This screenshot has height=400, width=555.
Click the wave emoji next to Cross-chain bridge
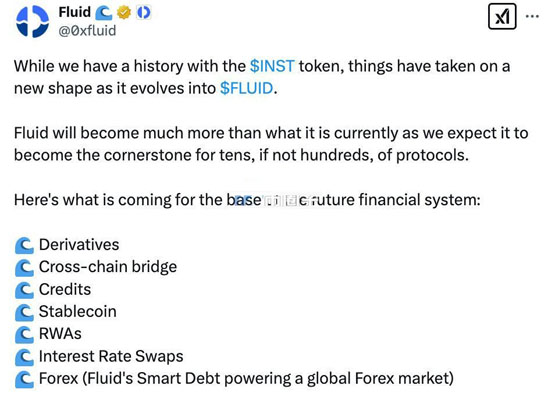[24, 268]
